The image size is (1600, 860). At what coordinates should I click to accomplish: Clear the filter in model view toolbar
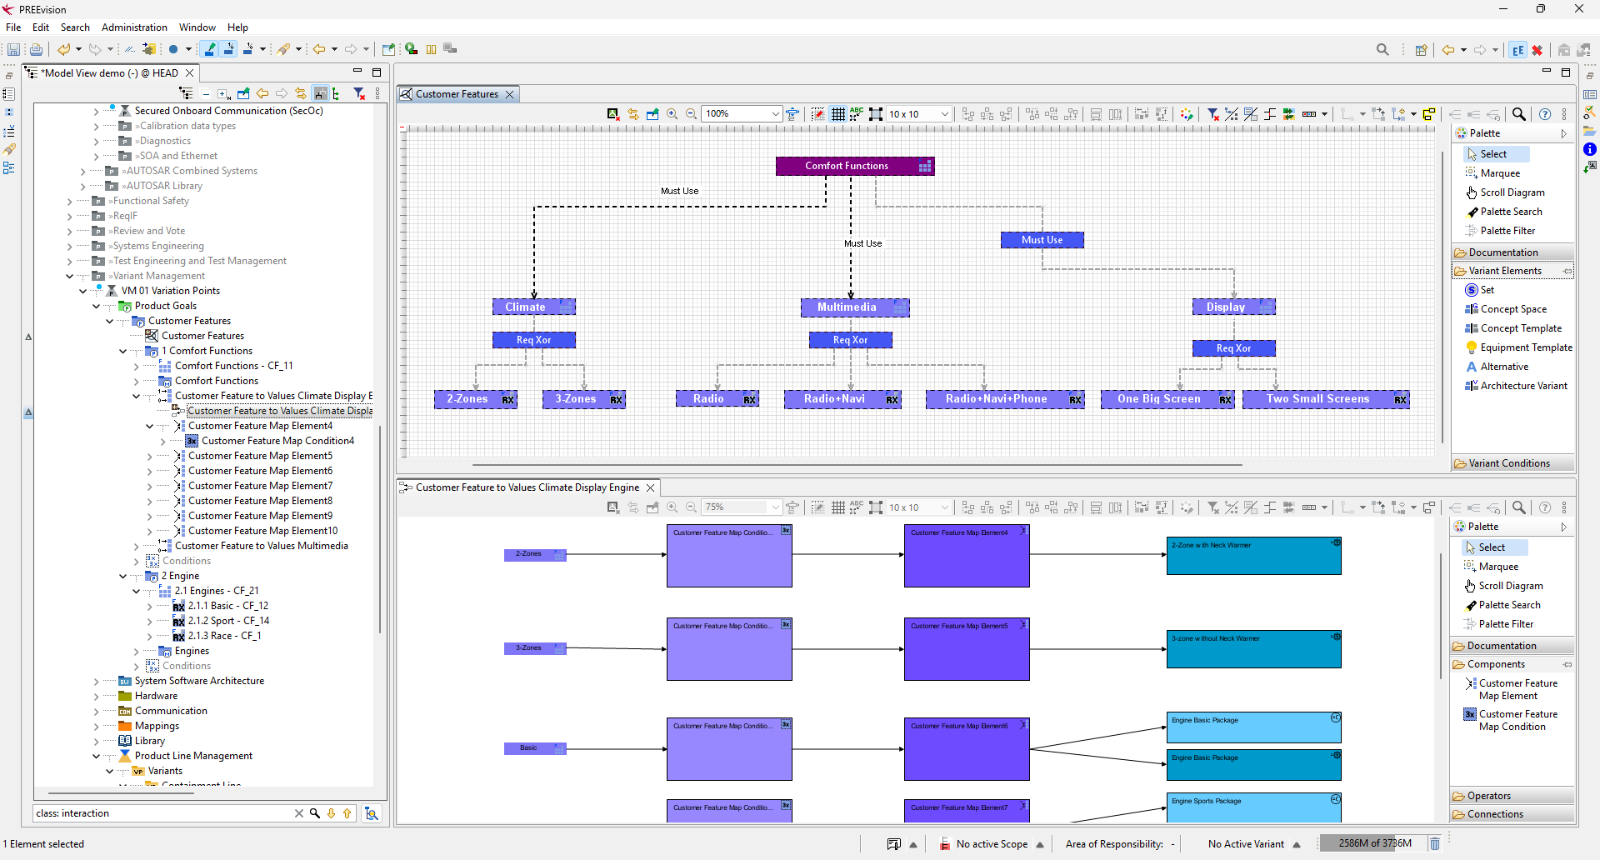tap(359, 93)
